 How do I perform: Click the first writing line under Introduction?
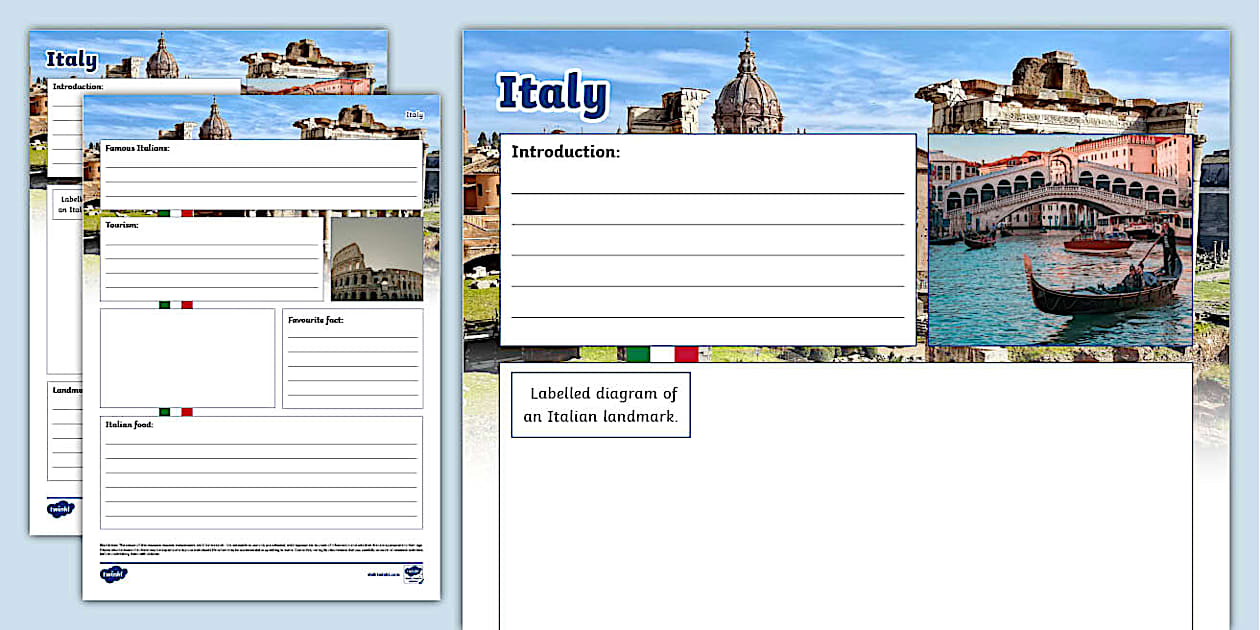707,192
